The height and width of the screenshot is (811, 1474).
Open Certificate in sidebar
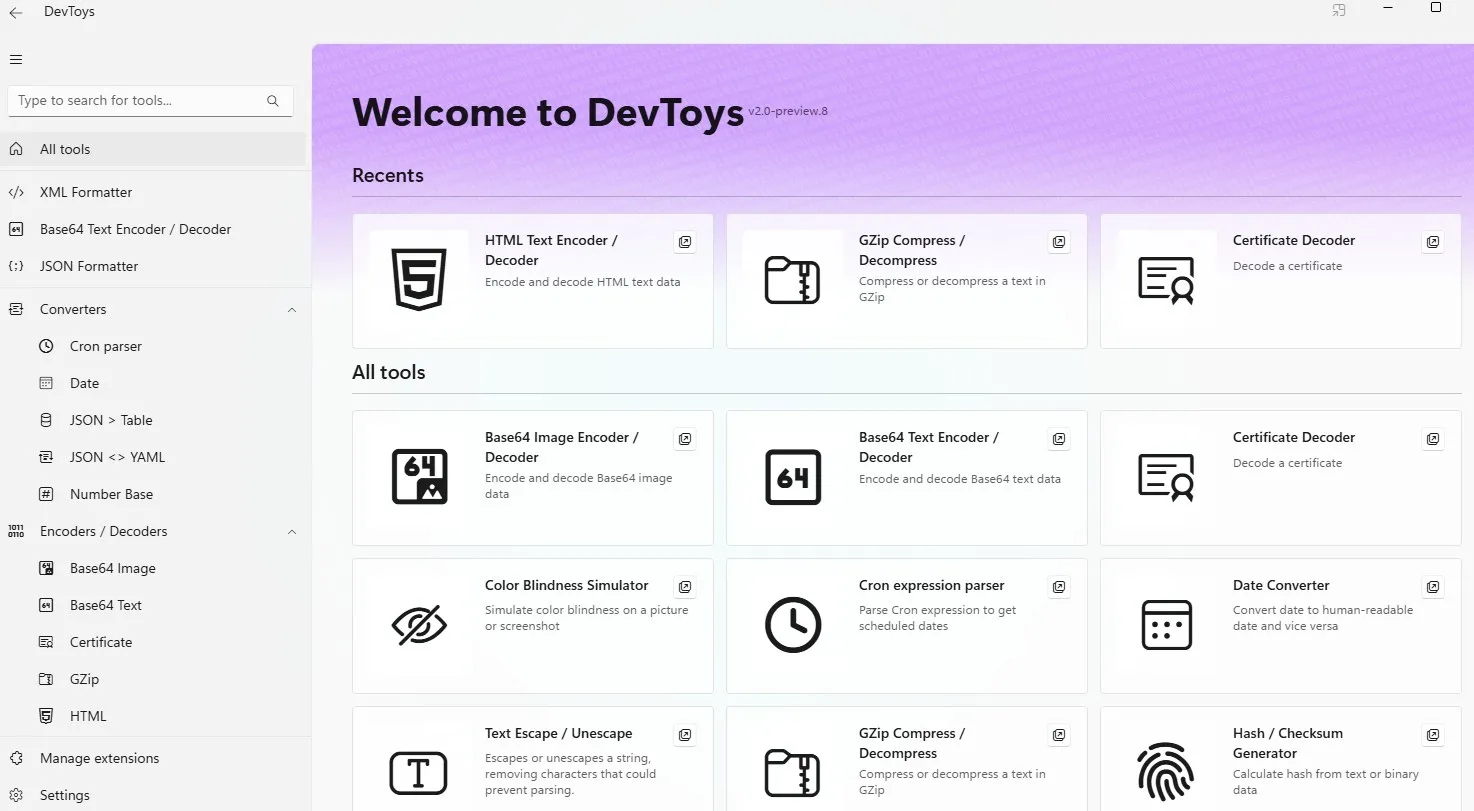pyautogui.click(x=153, y=642)
